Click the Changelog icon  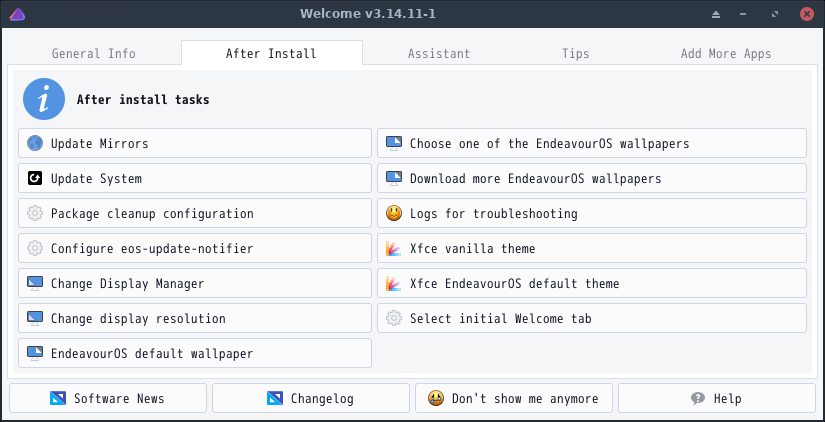275,398
